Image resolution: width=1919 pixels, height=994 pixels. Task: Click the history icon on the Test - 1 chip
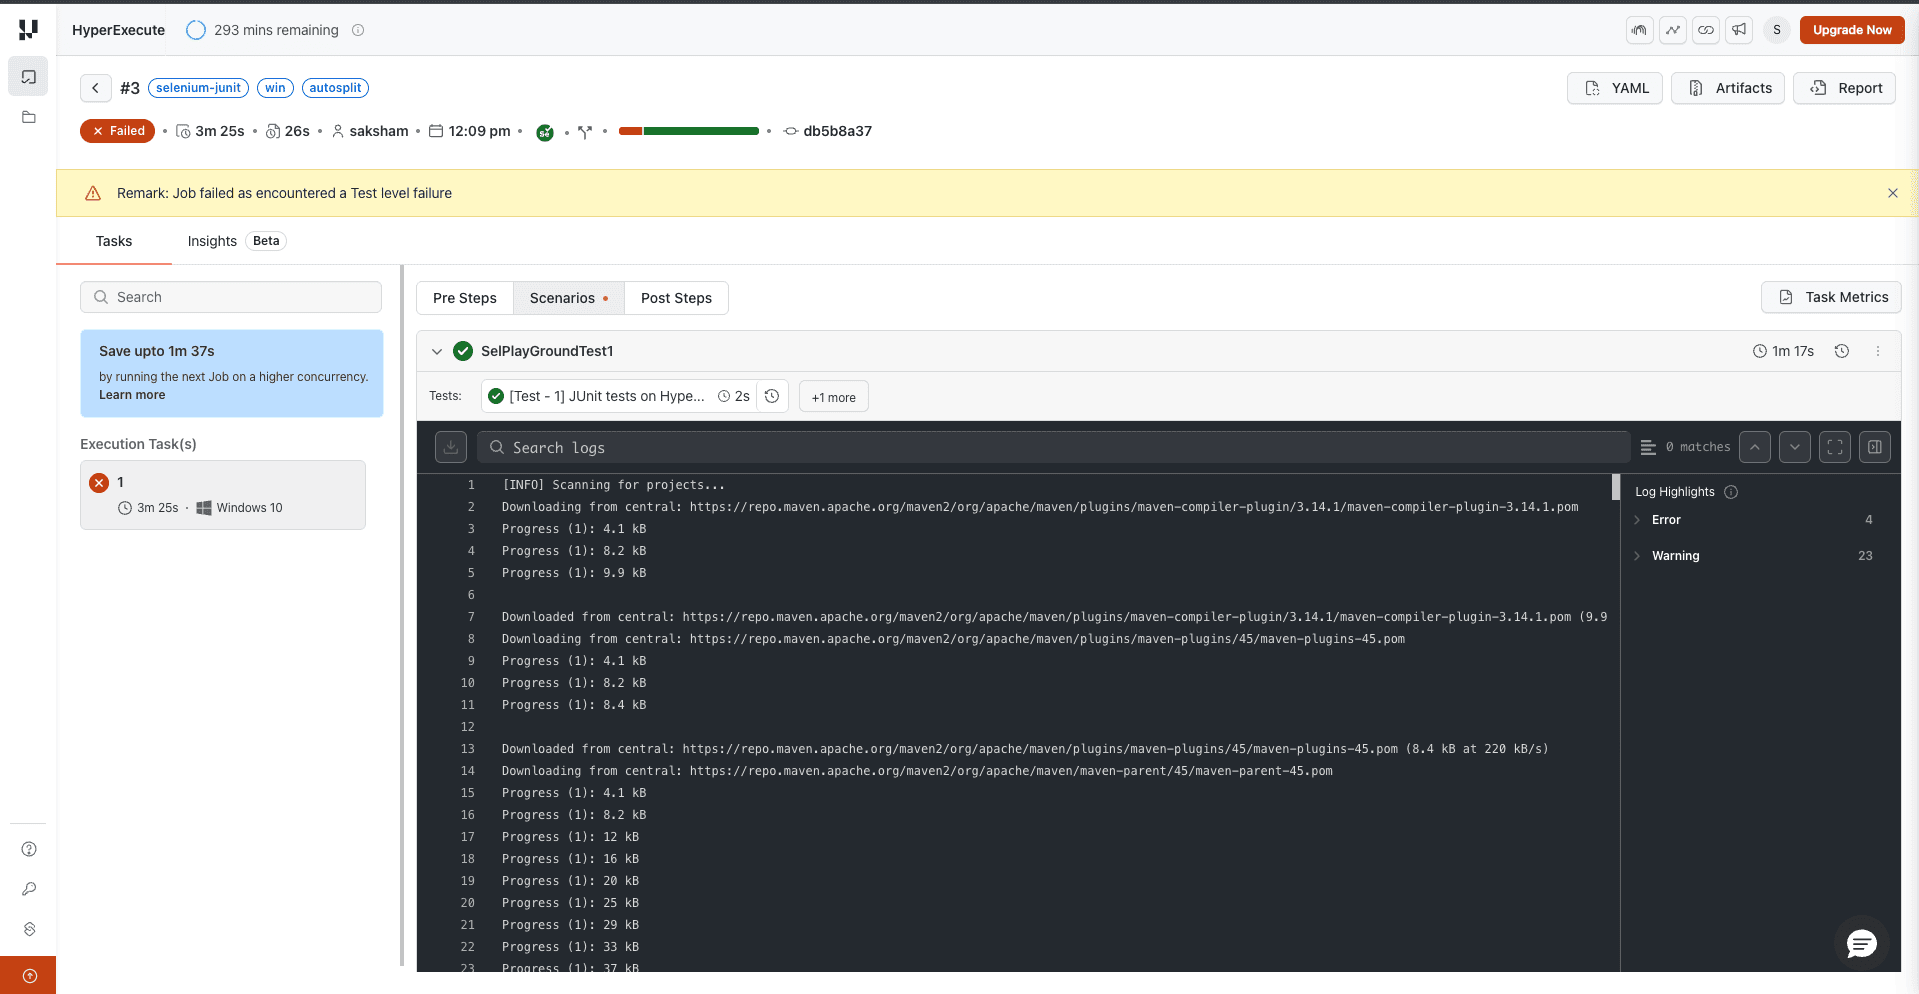click(x=772, y=396)
